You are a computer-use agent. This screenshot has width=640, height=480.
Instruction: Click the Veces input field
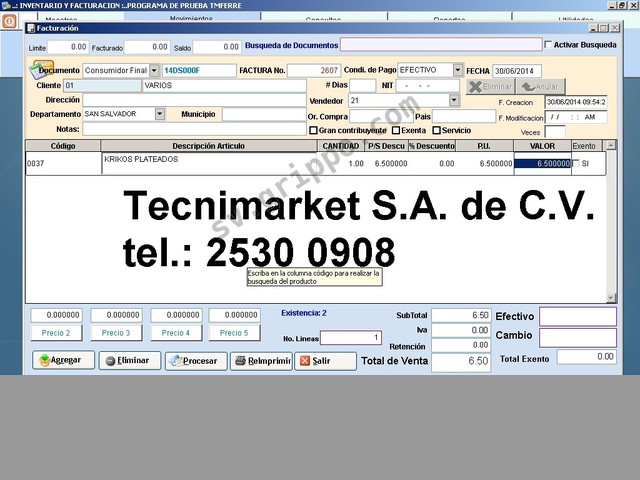click(x=555, y=132)
